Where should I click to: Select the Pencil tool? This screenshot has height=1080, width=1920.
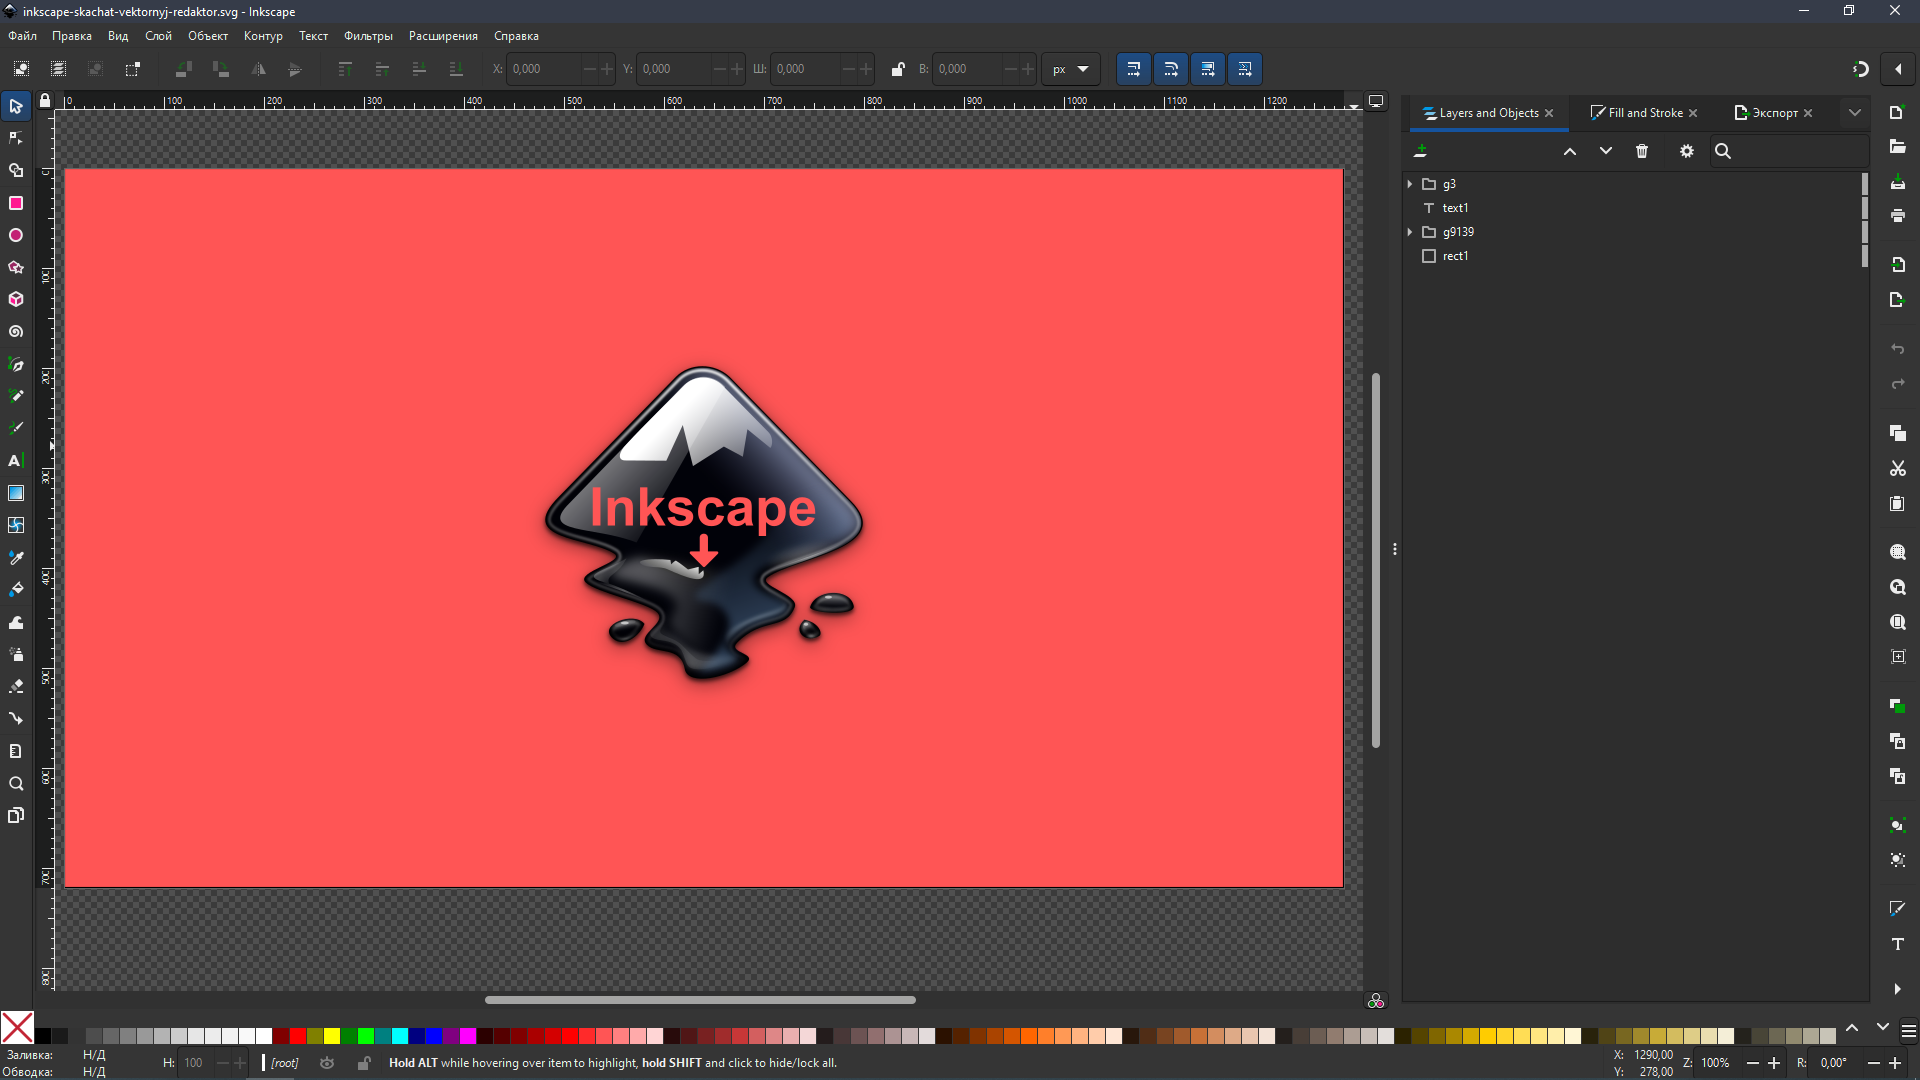[16, 396]
